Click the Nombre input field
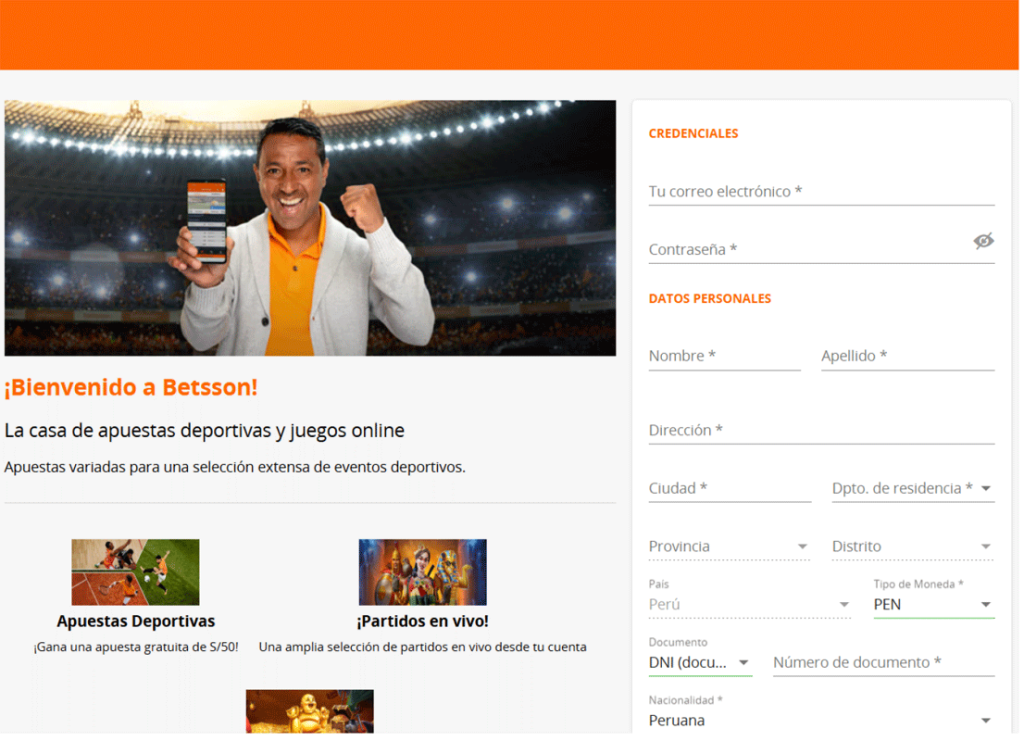Viewport: 1024px width, 741px height. click(724, 356)
